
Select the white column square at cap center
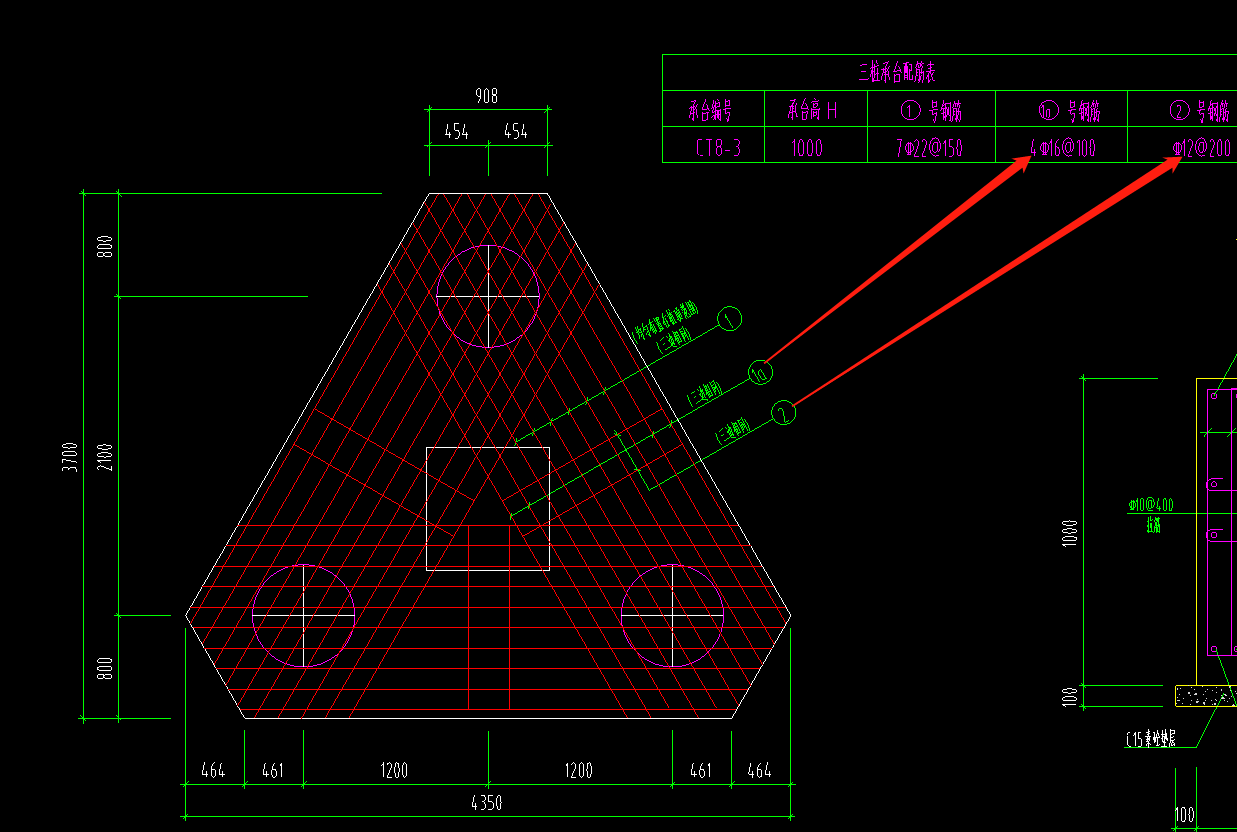(488, 508)
